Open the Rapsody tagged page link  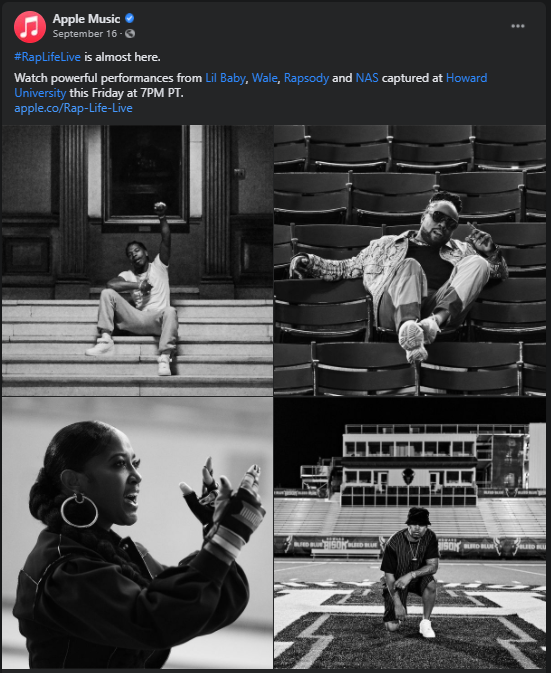pos(306,78)
